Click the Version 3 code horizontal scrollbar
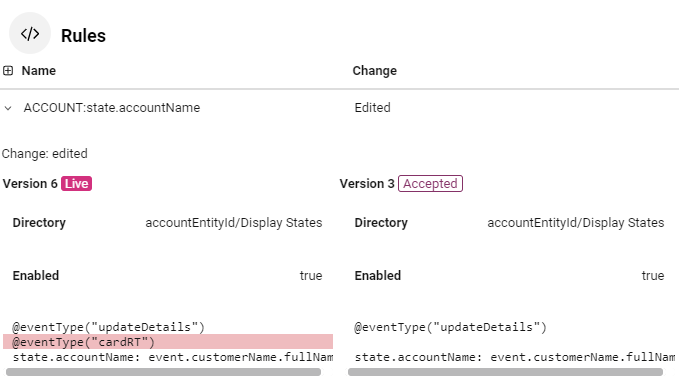This screenshot has width=679, height=384. [505, 372]
